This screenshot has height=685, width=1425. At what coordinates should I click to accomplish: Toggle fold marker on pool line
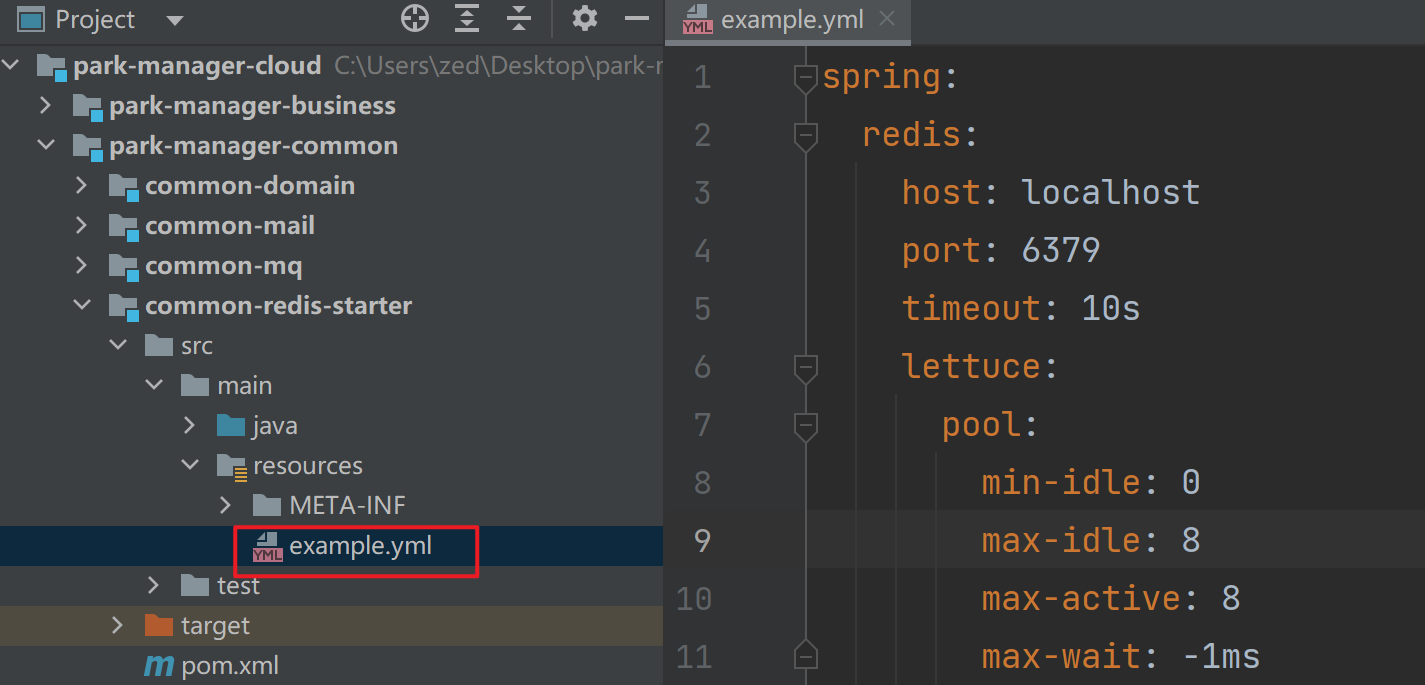tap(805, 426)
